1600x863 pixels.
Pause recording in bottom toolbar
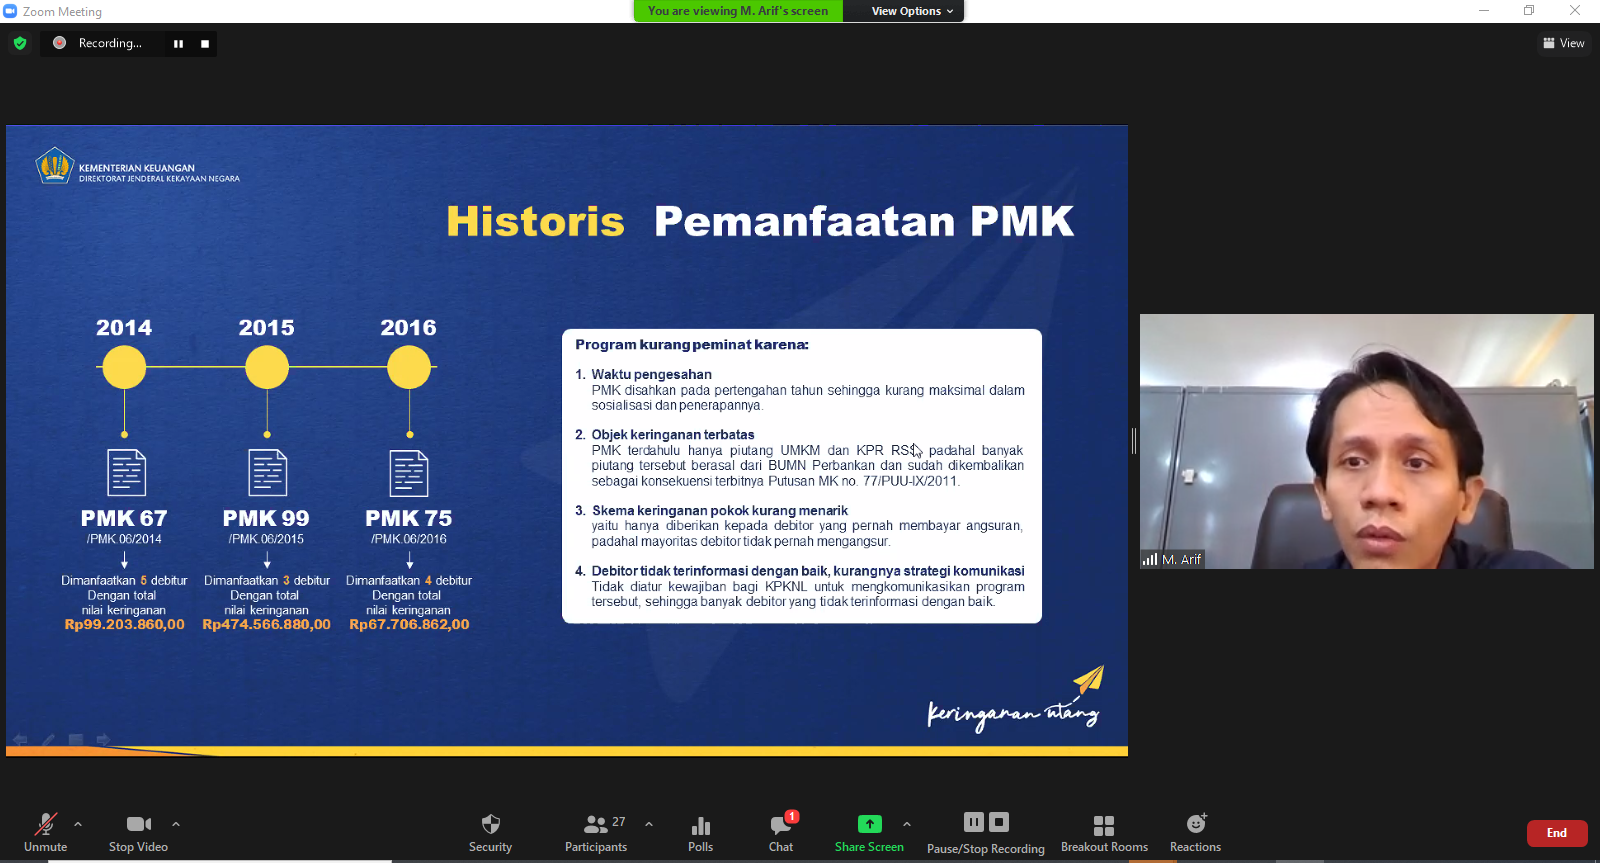click(974, 822)
